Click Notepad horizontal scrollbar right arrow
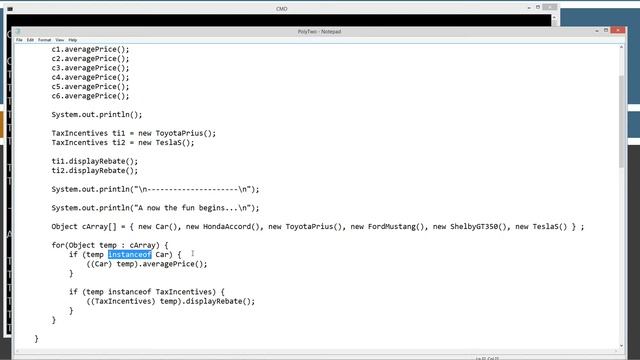The image size is (640, 360). click(616, 351)
